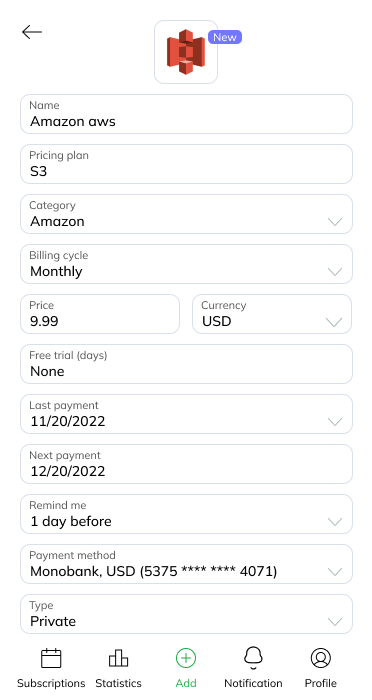Edit the Pricing plan S3 field

coord(186,164)
